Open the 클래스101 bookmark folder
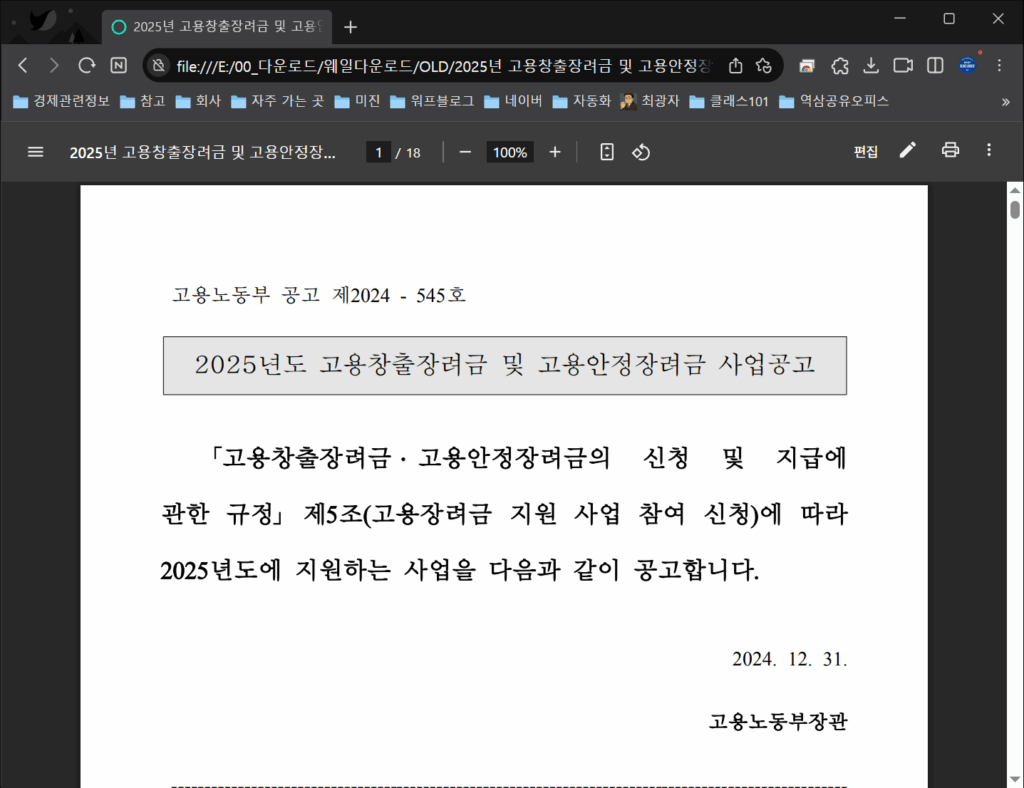 pyautogui.click(x=729, y=101)
